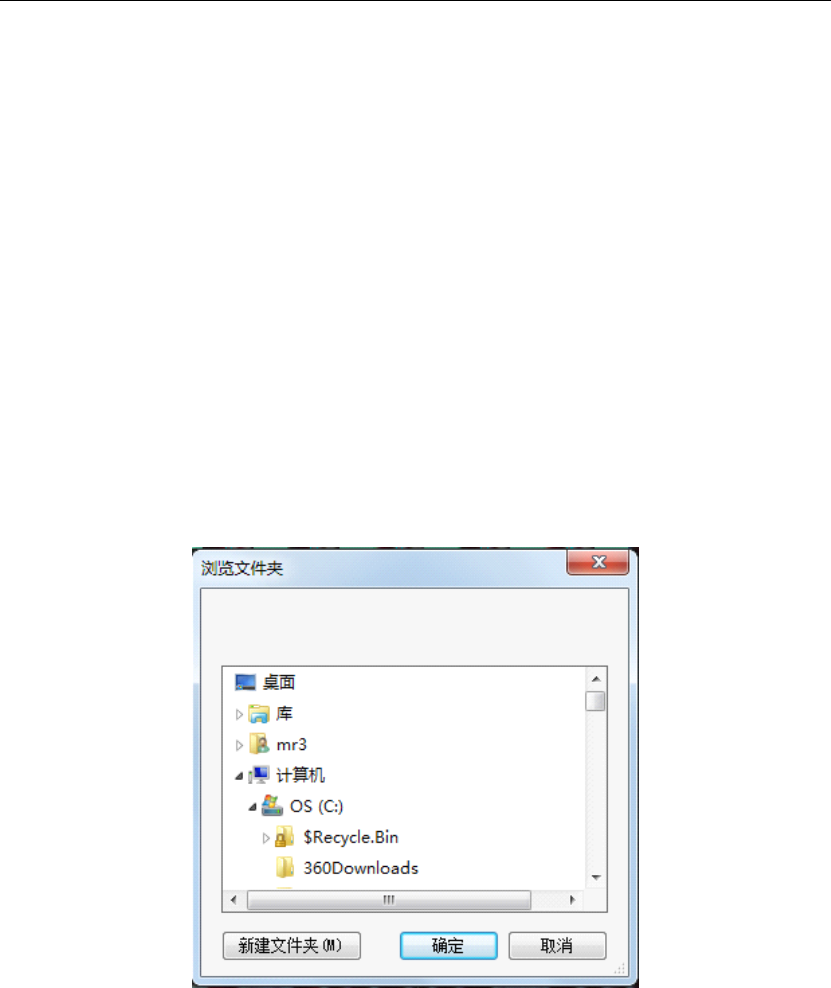Click the 360Downloads folder icon
This screenshot has width=831, height=988.
tap(285, 868)
